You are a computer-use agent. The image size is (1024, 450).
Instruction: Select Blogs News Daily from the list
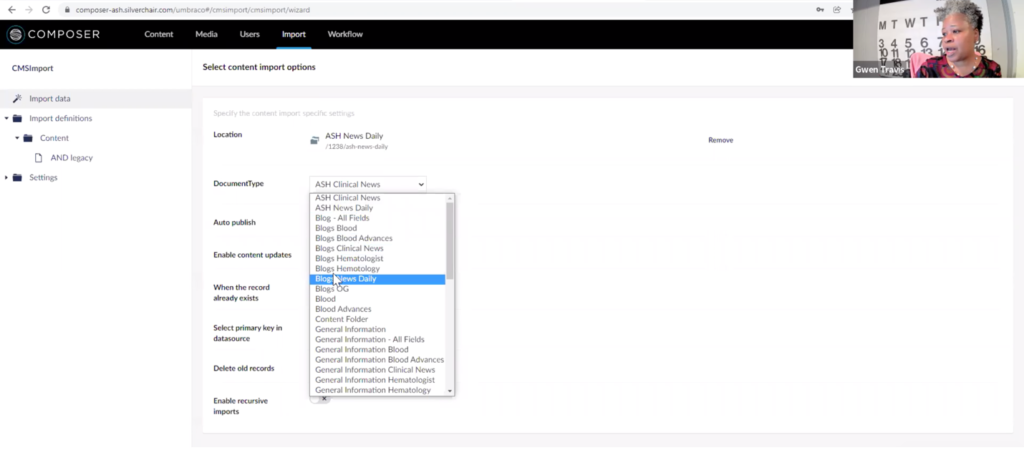tap(378, 279)
